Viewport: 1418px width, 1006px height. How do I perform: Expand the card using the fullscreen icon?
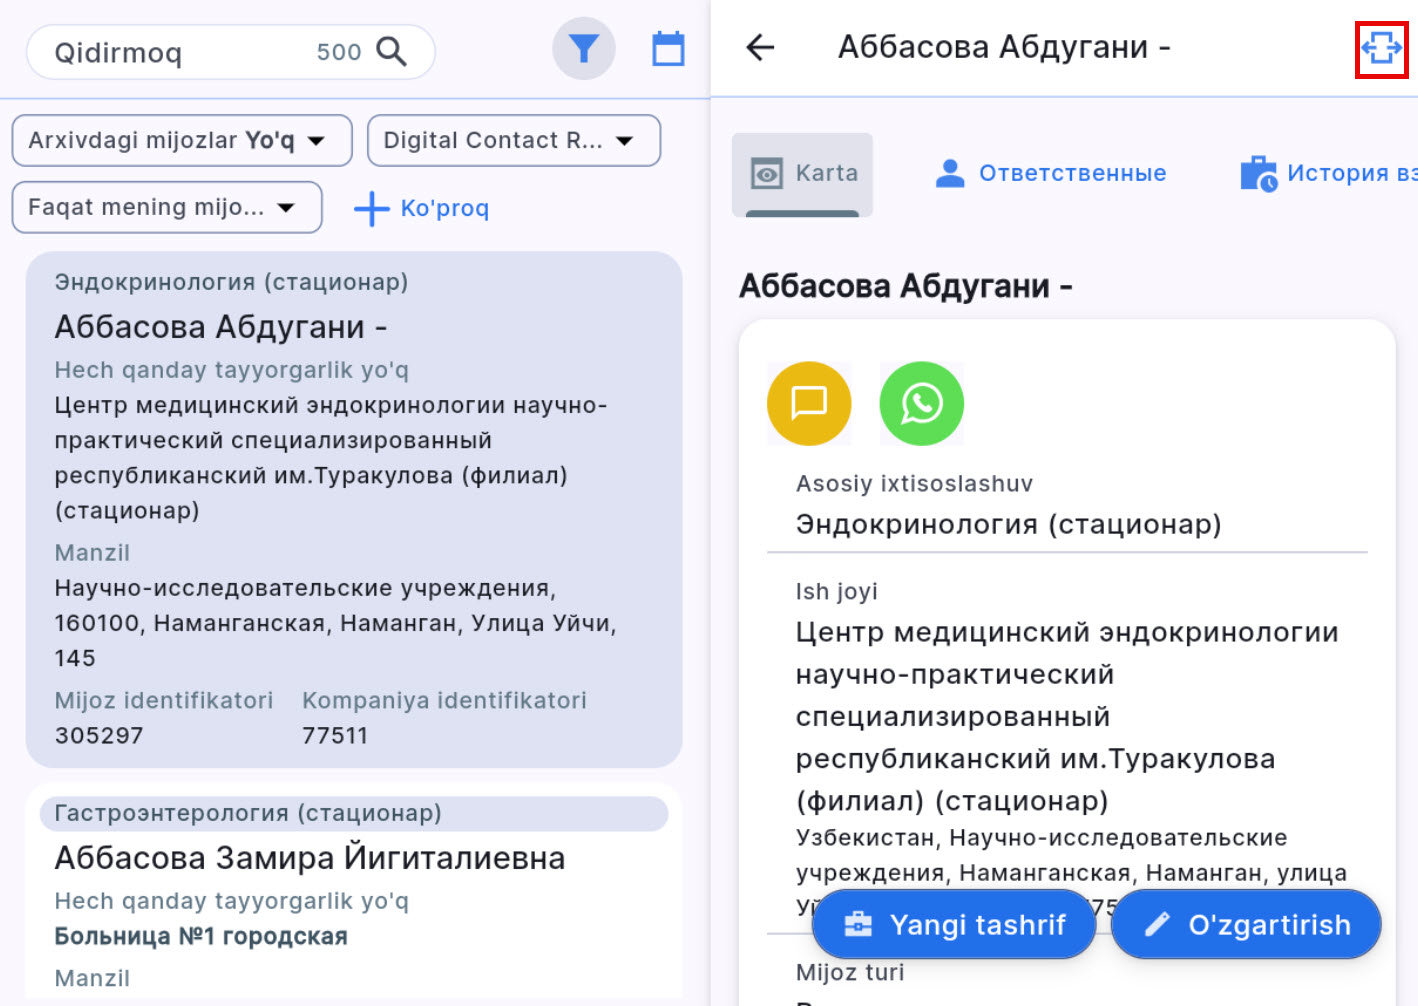[1381, 46]
